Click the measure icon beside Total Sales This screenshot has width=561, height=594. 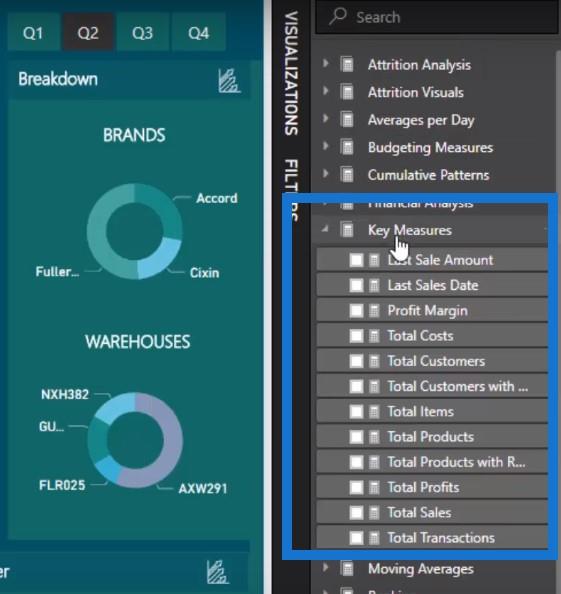(x=374, y=513)
